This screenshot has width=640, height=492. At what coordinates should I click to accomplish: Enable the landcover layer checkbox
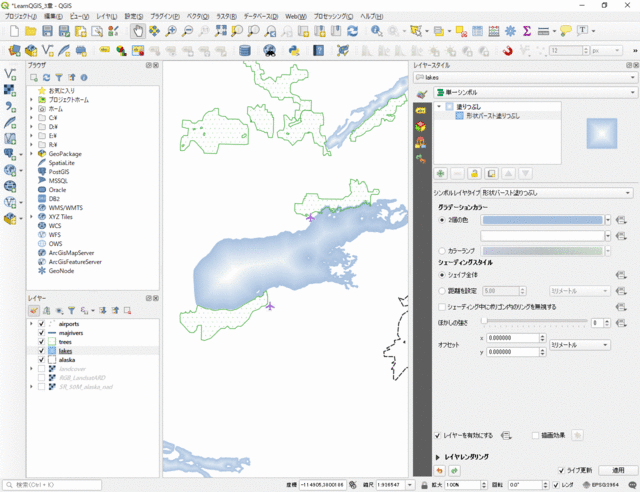point(41,369)
